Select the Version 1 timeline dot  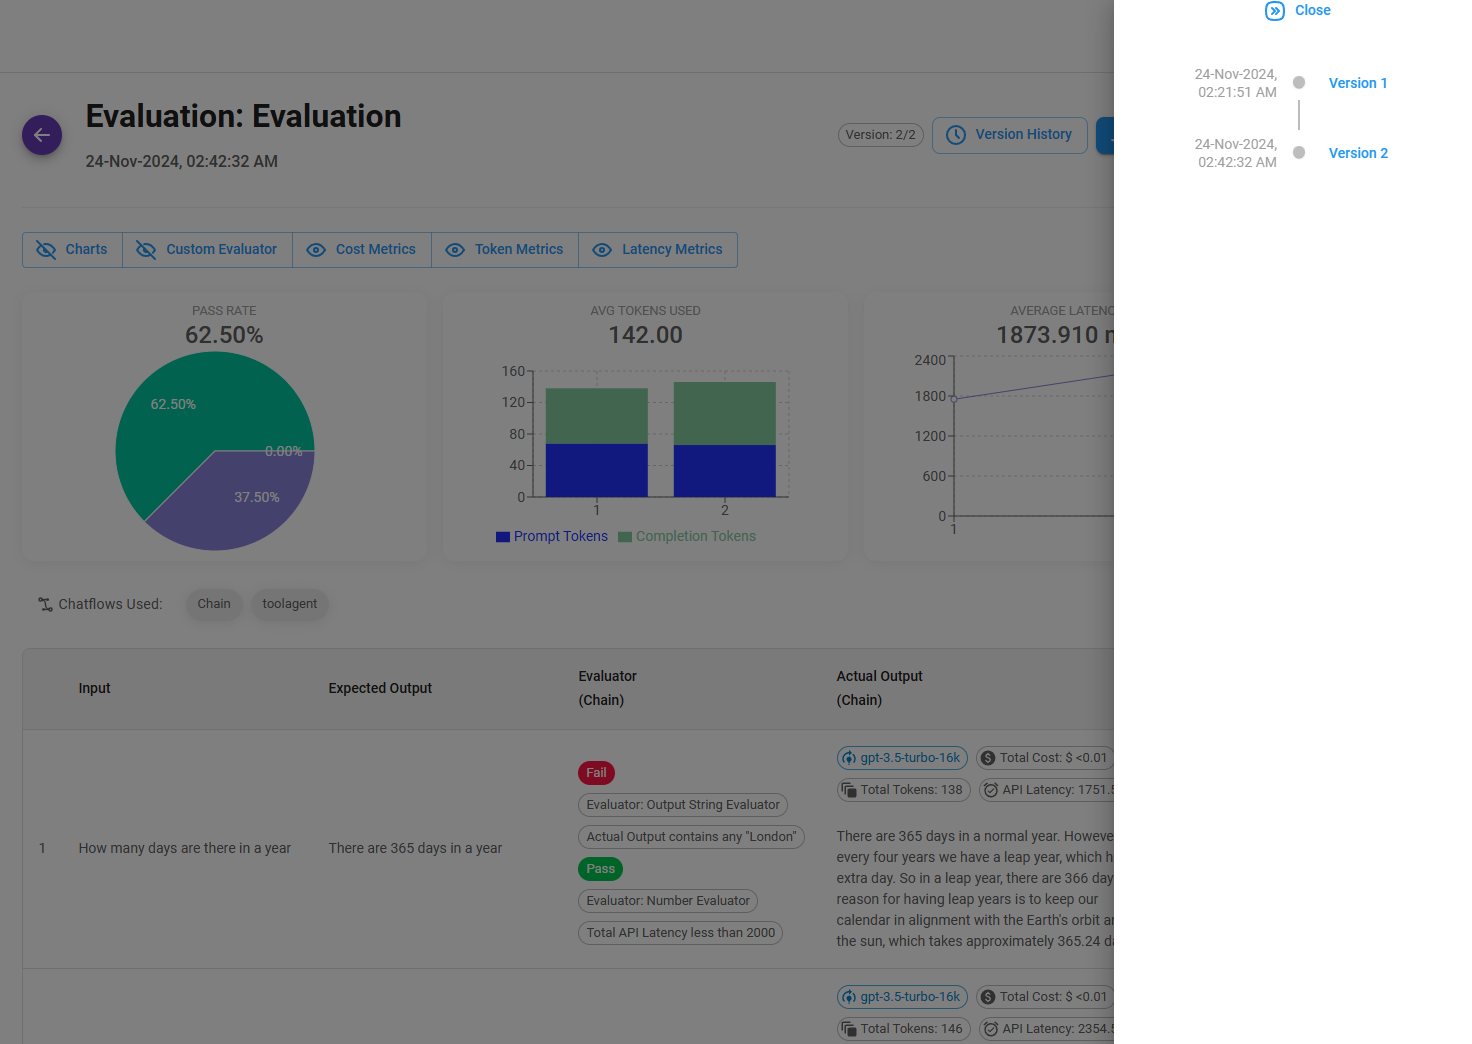point(1299,83)
